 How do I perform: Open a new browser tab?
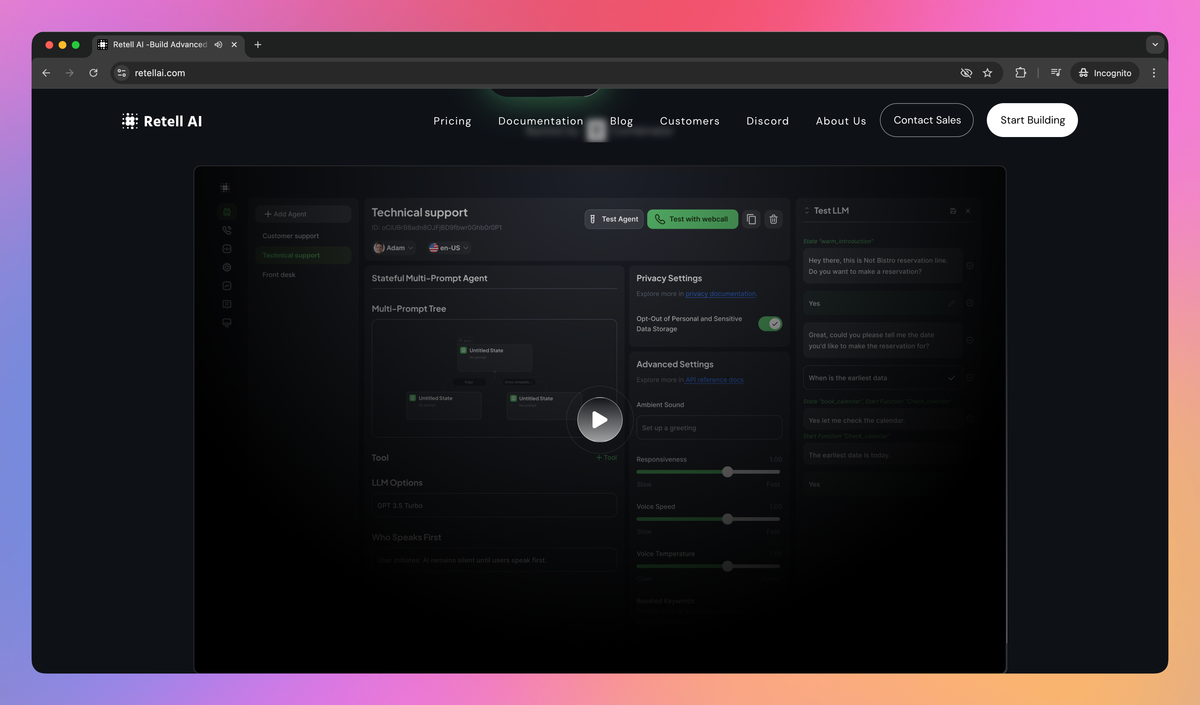click(x=258, y=45)
